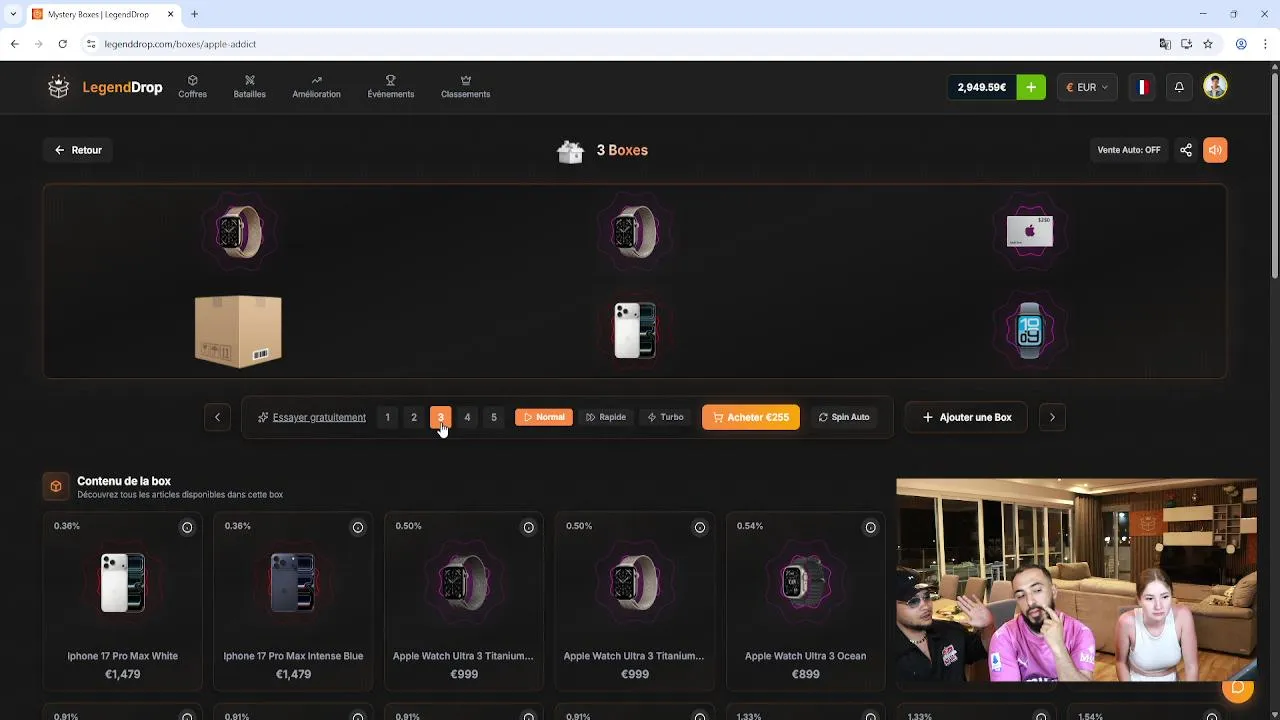Select 1 box count
Image resolution: width=1280 pixels, height=720 pixels.
click(x=387, y=417)
